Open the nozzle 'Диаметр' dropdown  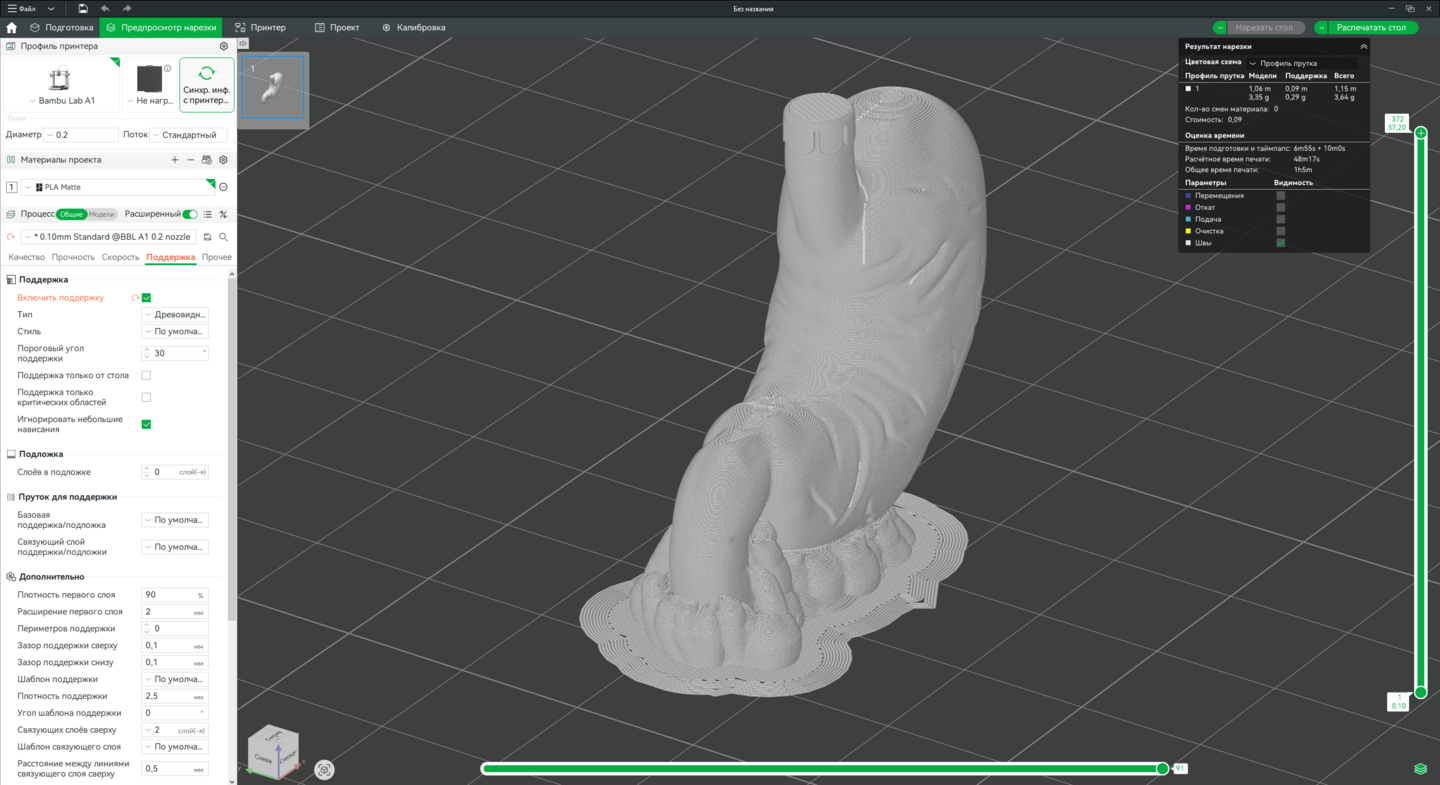coord(82,135)
